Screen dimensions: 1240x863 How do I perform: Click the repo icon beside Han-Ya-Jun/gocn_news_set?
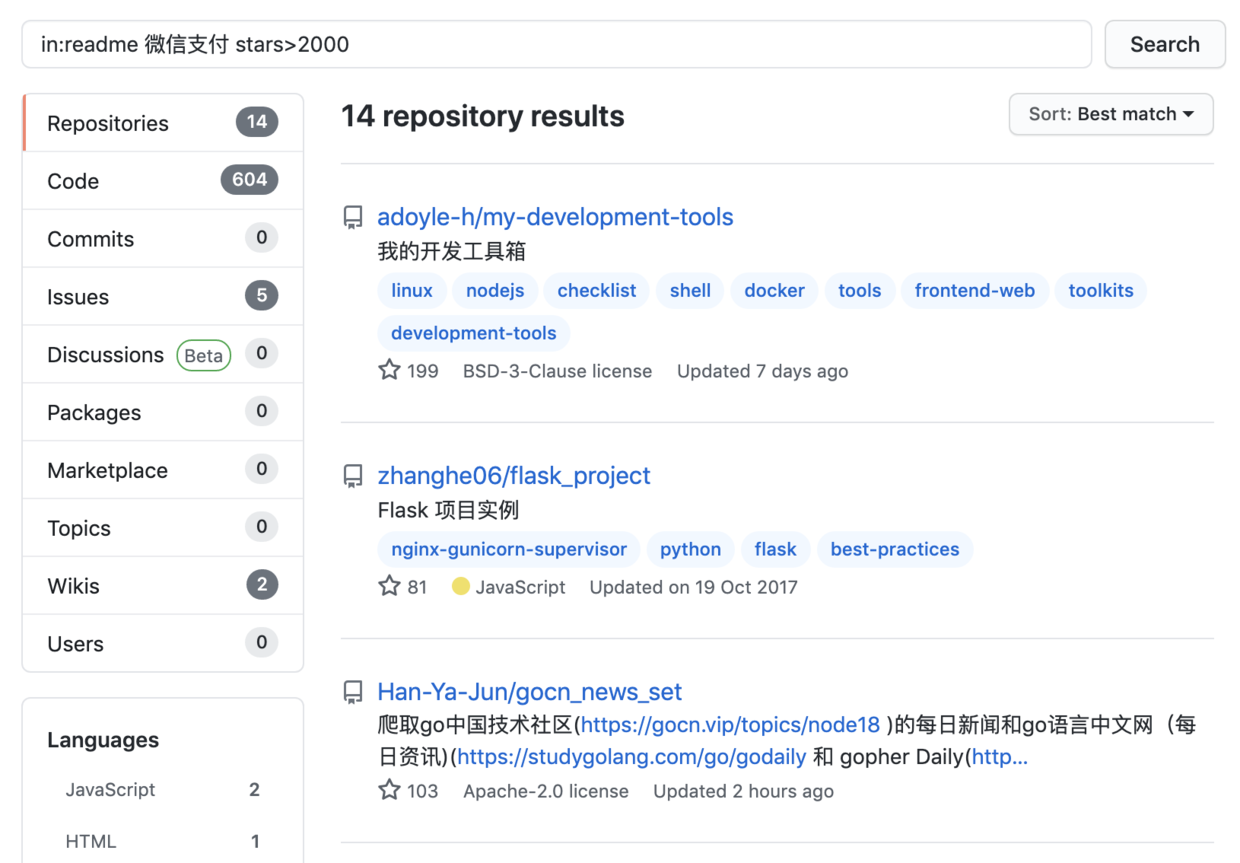coord(353,693)
